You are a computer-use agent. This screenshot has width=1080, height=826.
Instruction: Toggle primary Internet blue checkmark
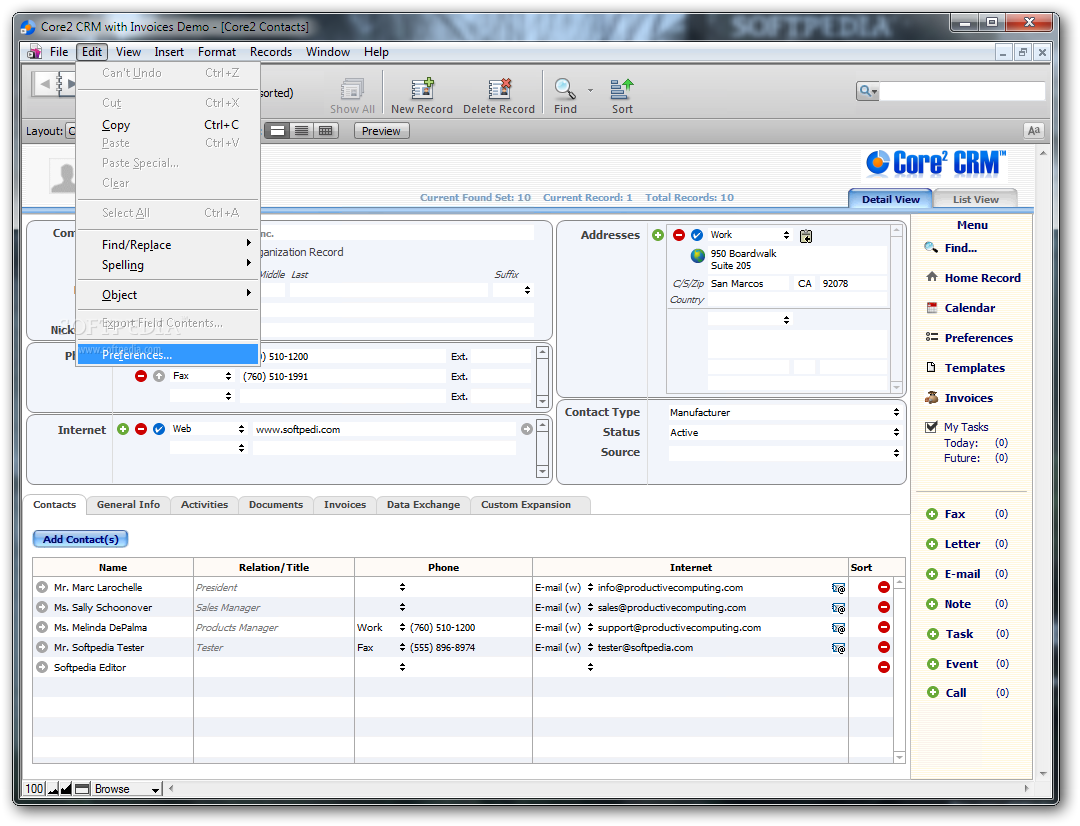pyautogui.click(x=159, y=429)
